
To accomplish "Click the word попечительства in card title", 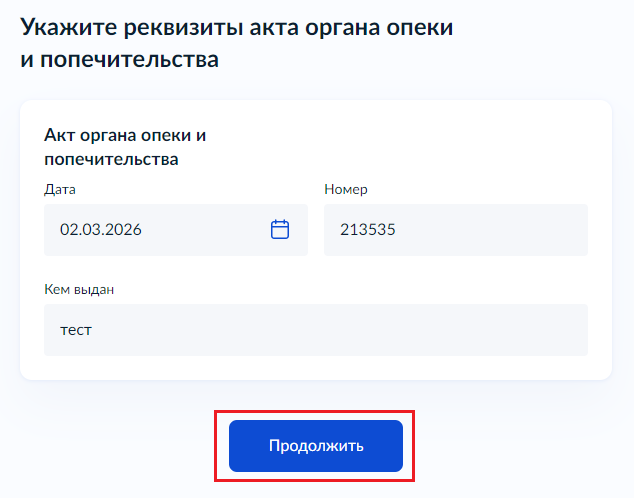I will (x=111, y=159).
